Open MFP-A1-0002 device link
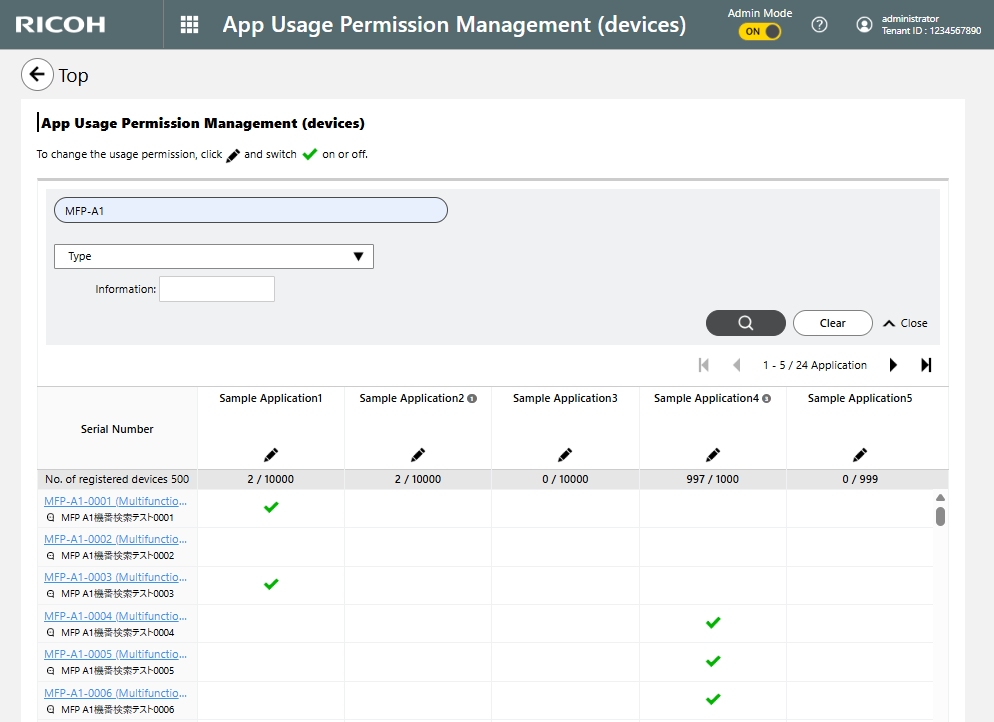994x722 pixels. tap(115, 539)
